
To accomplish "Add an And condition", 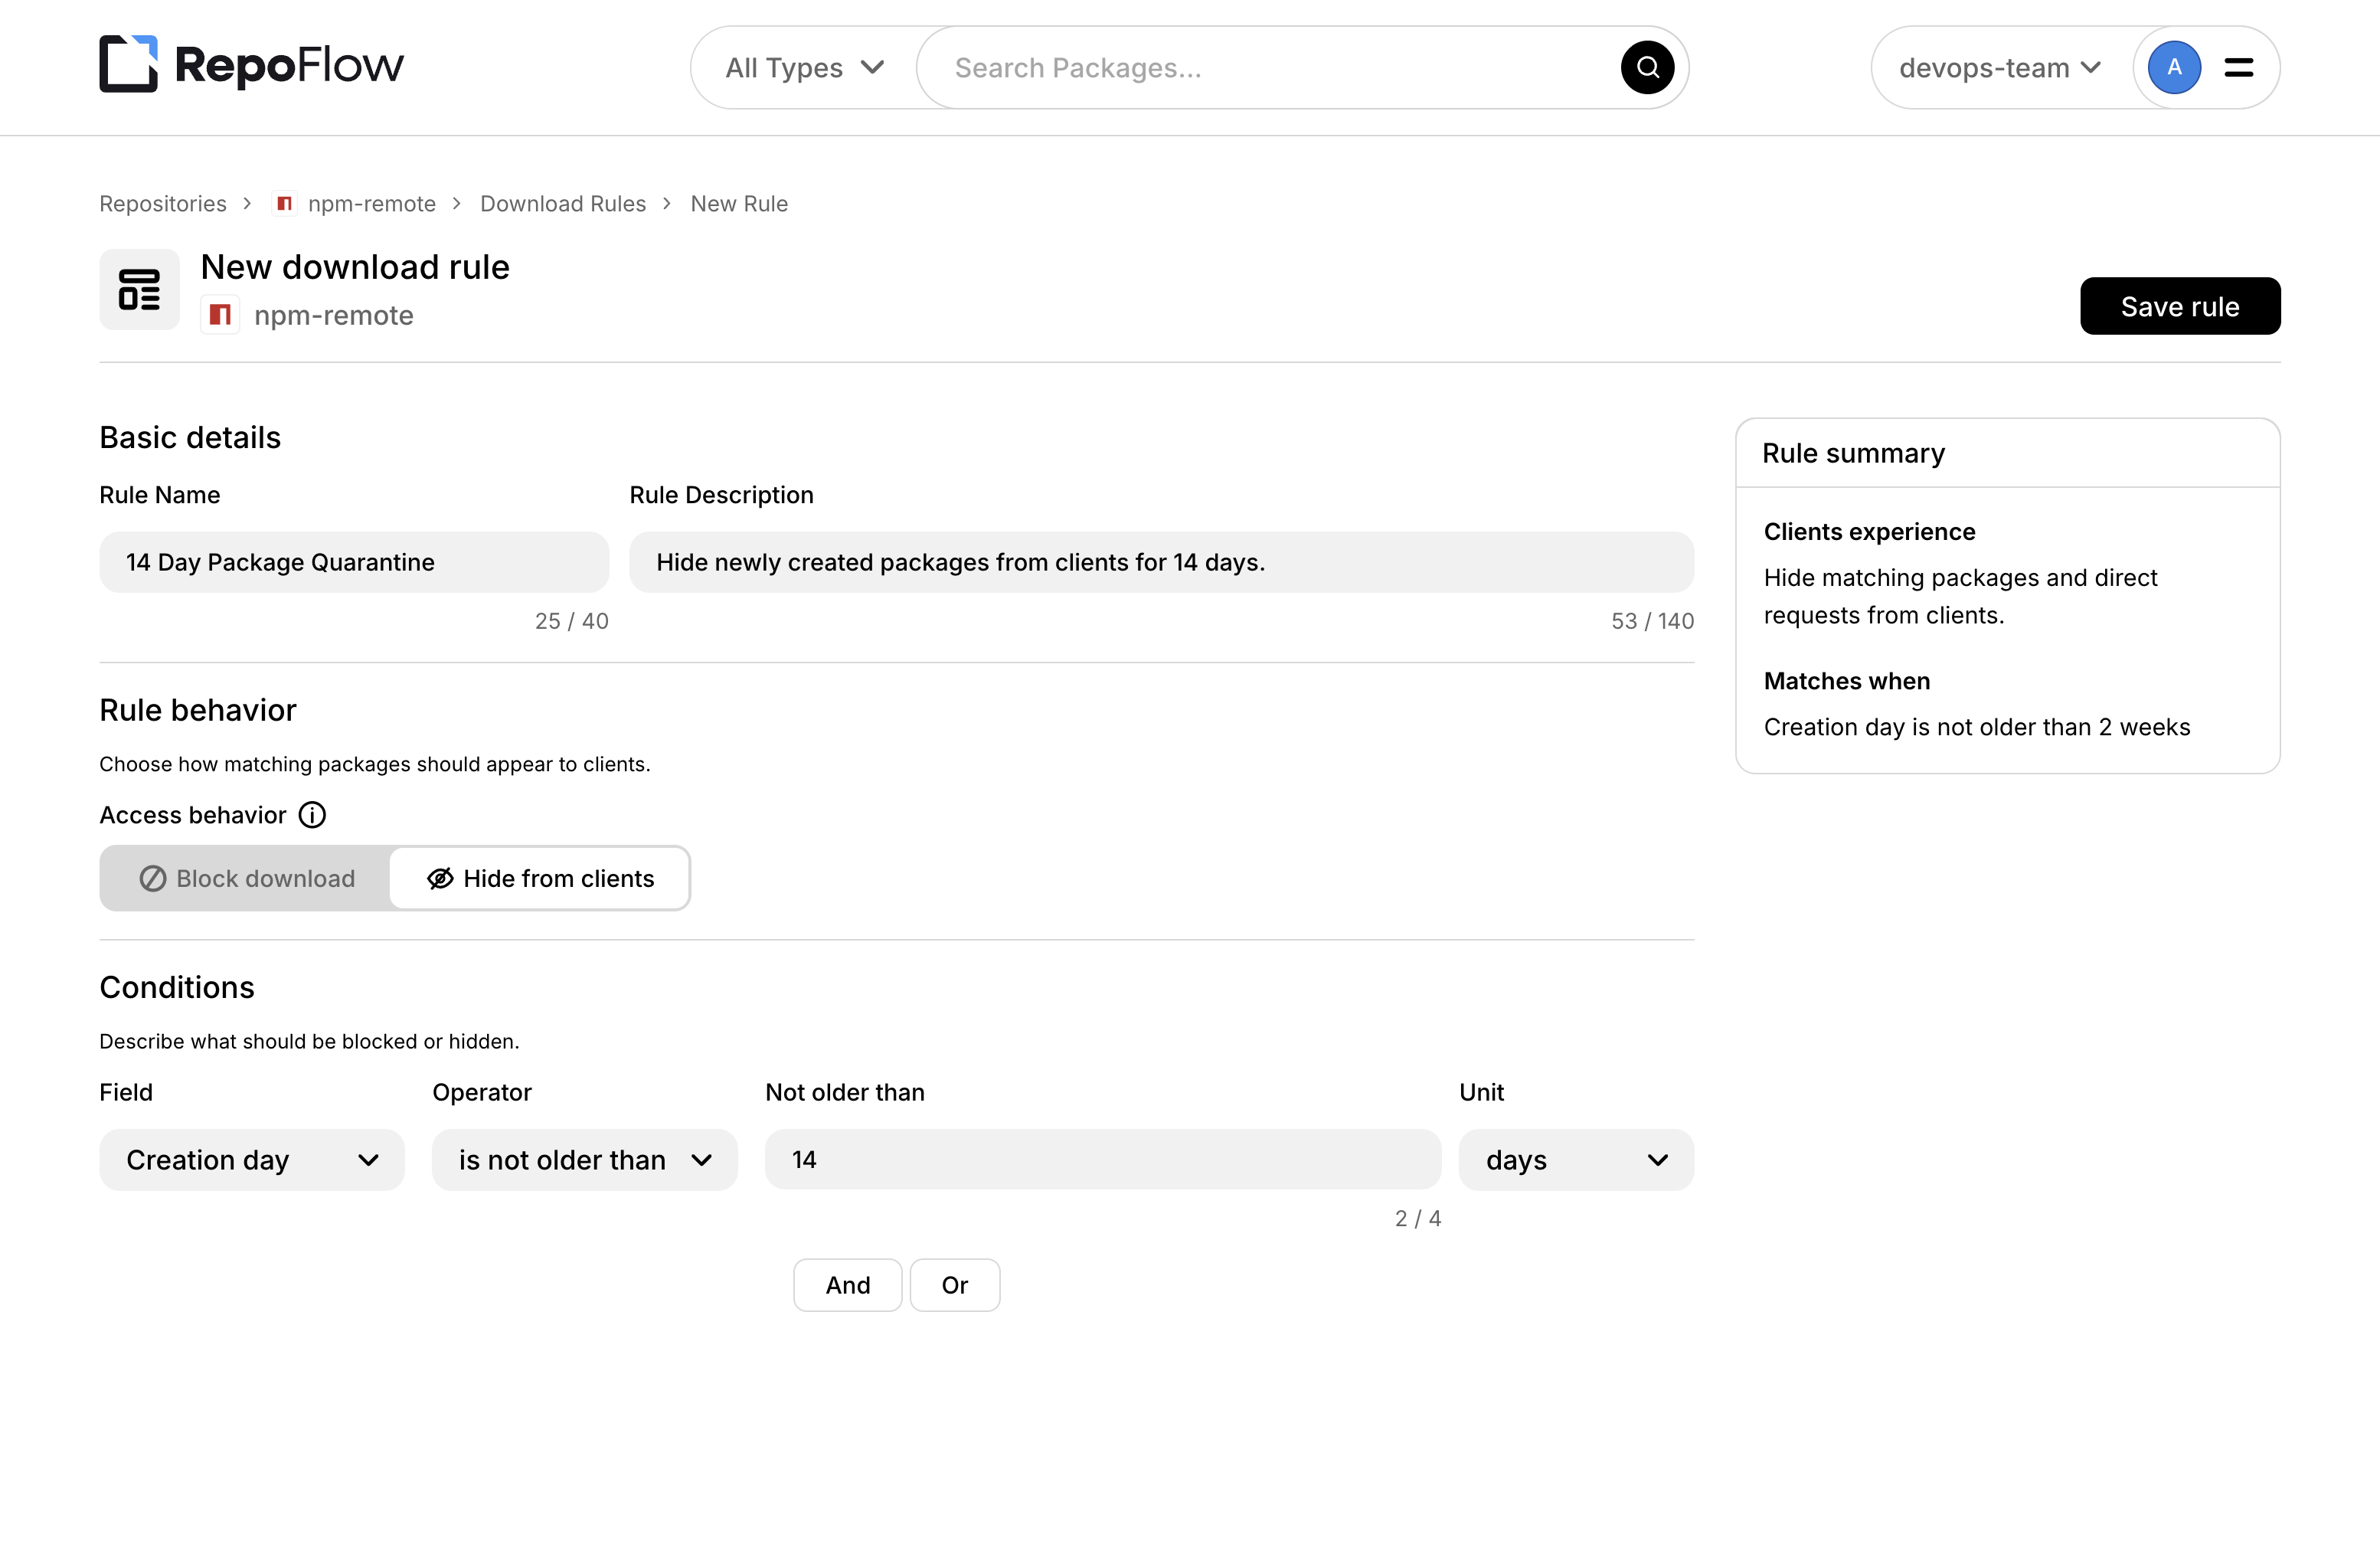I will [848, 1285].
